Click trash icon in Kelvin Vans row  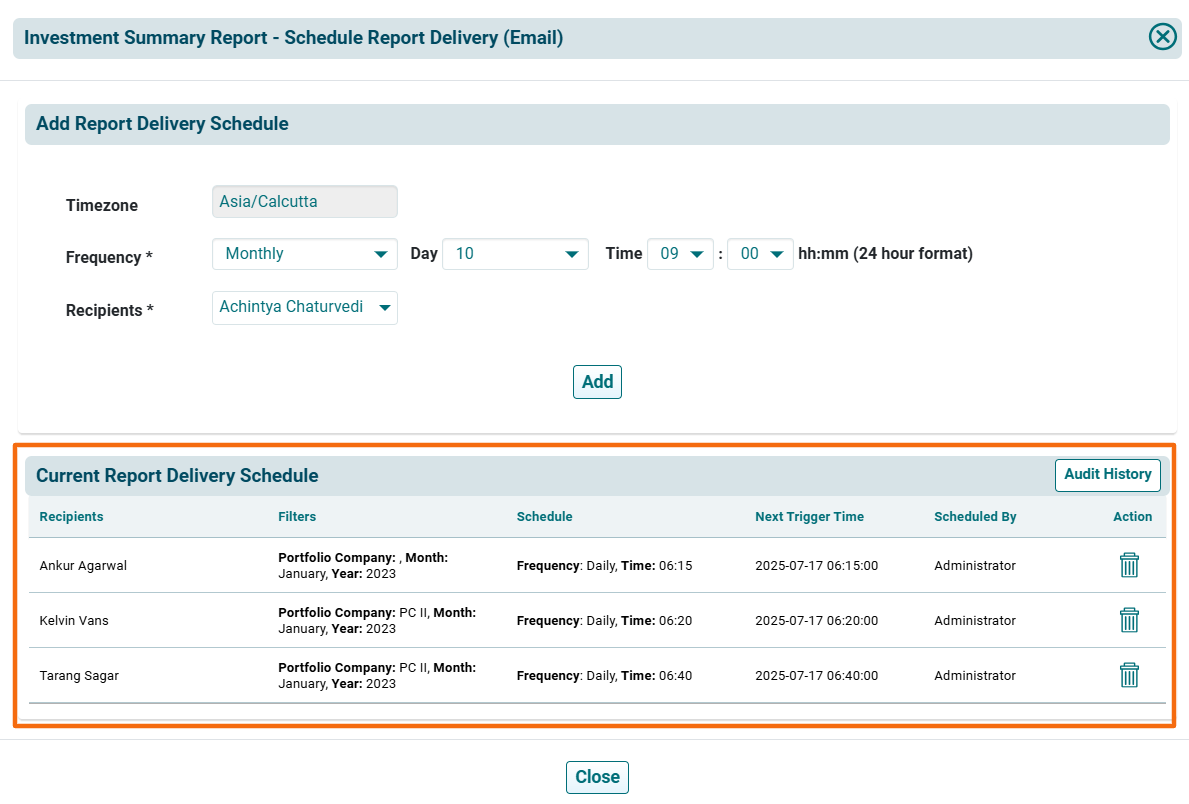tap(1129, 620)
